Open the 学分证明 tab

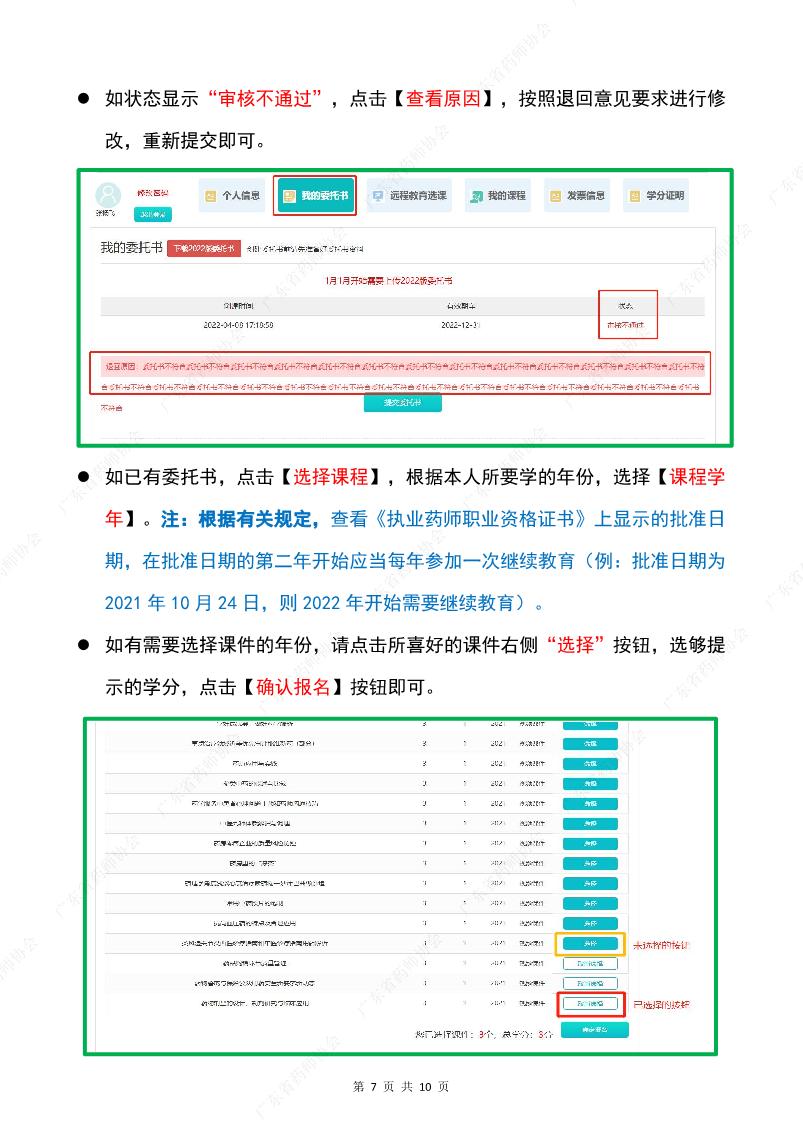coord(657,195)
